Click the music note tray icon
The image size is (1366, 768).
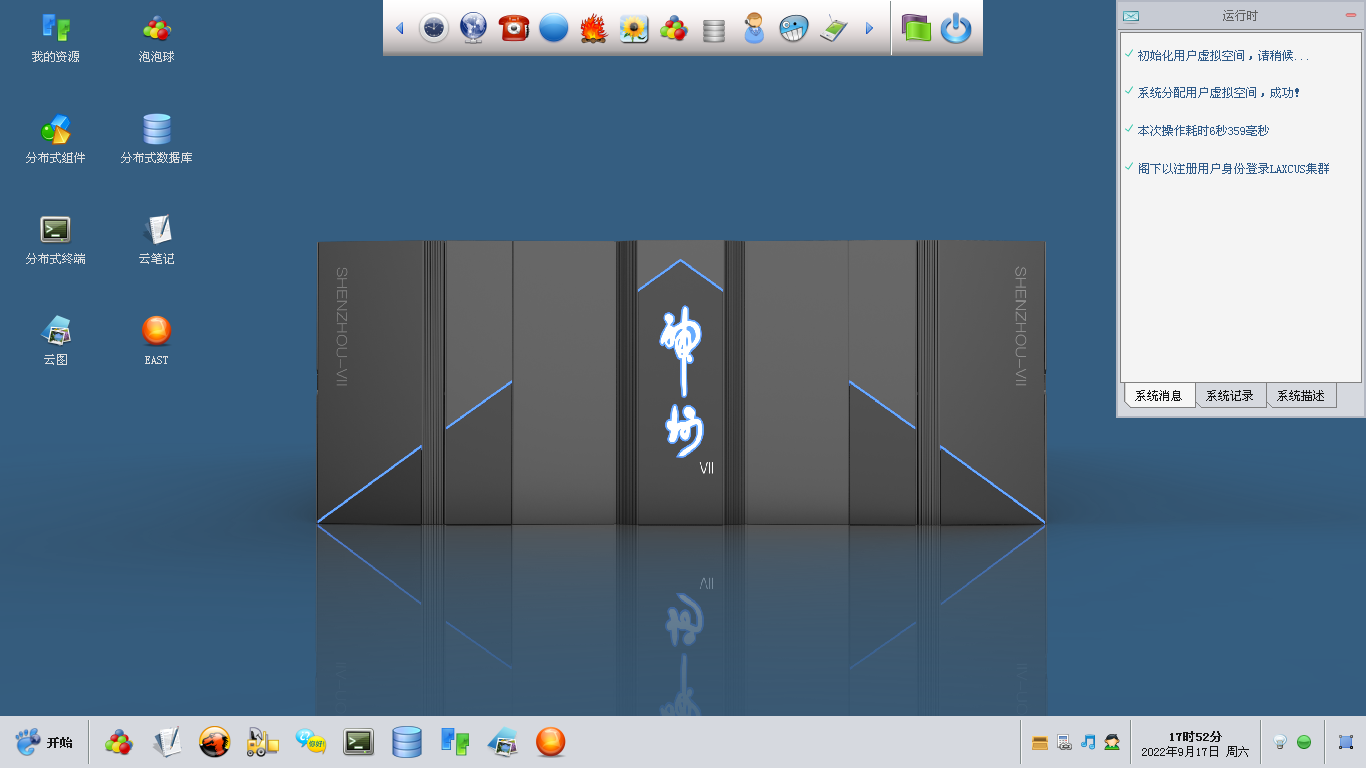click(1088, 742)
